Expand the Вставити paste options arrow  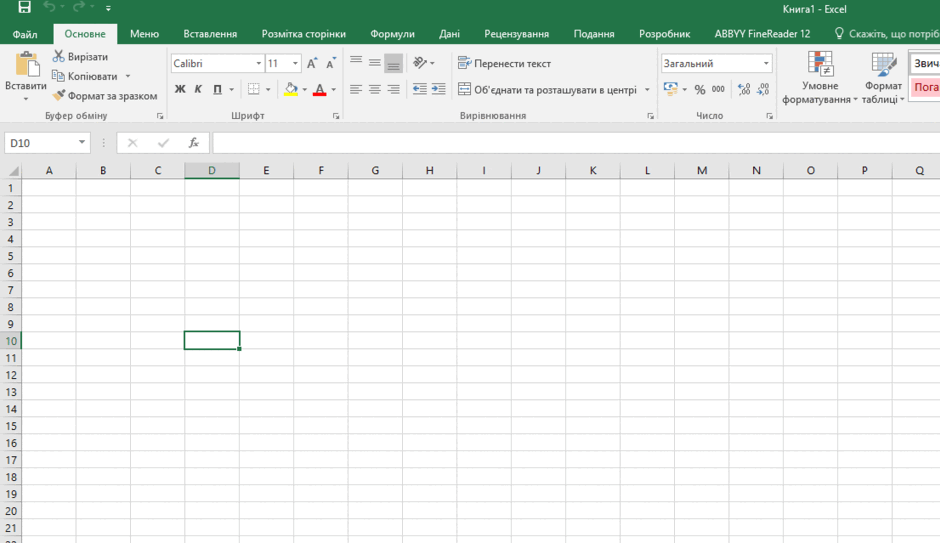pos(26,99)
